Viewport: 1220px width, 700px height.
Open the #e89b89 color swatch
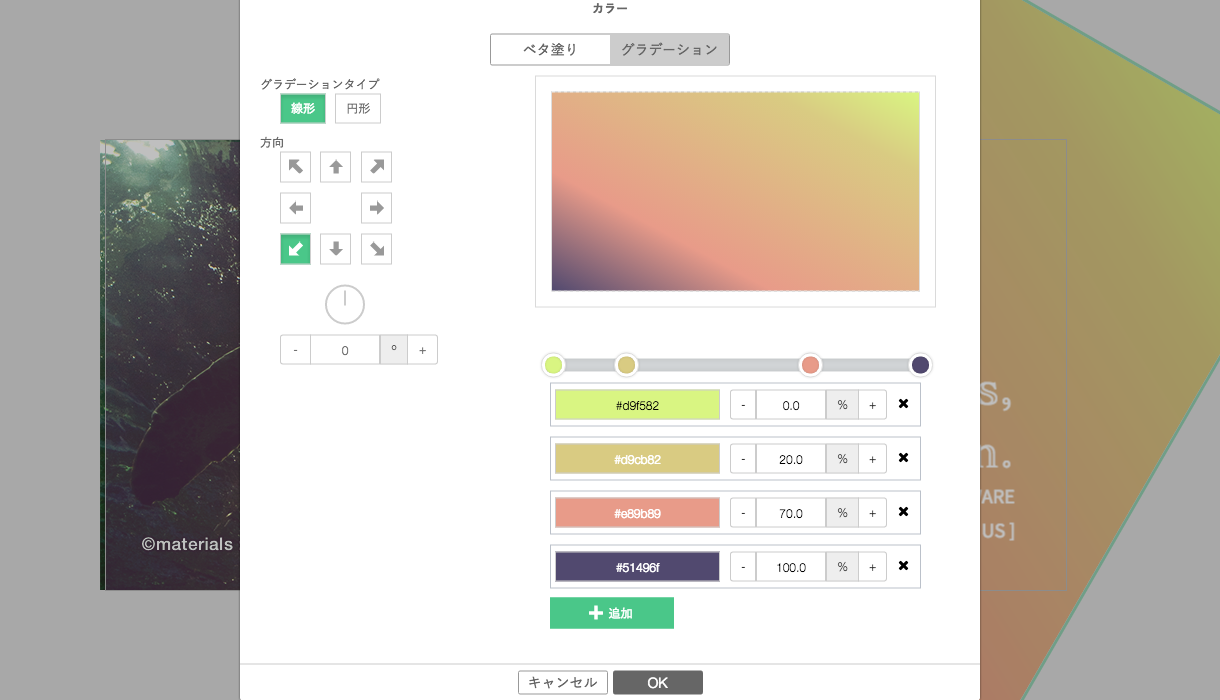coord(637,513)
